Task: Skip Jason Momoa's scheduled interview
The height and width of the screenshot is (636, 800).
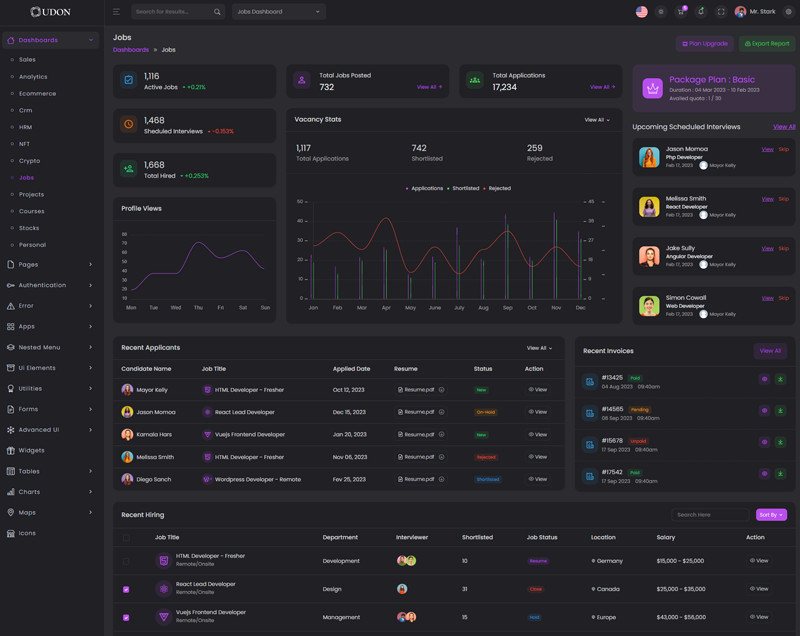Action: [784, 150]
